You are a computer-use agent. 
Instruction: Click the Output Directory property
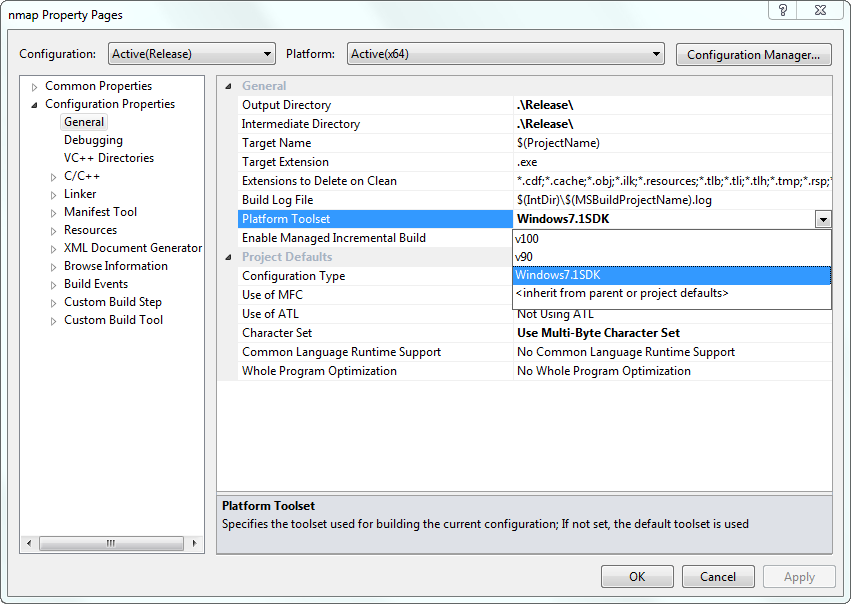pos(375,105)
